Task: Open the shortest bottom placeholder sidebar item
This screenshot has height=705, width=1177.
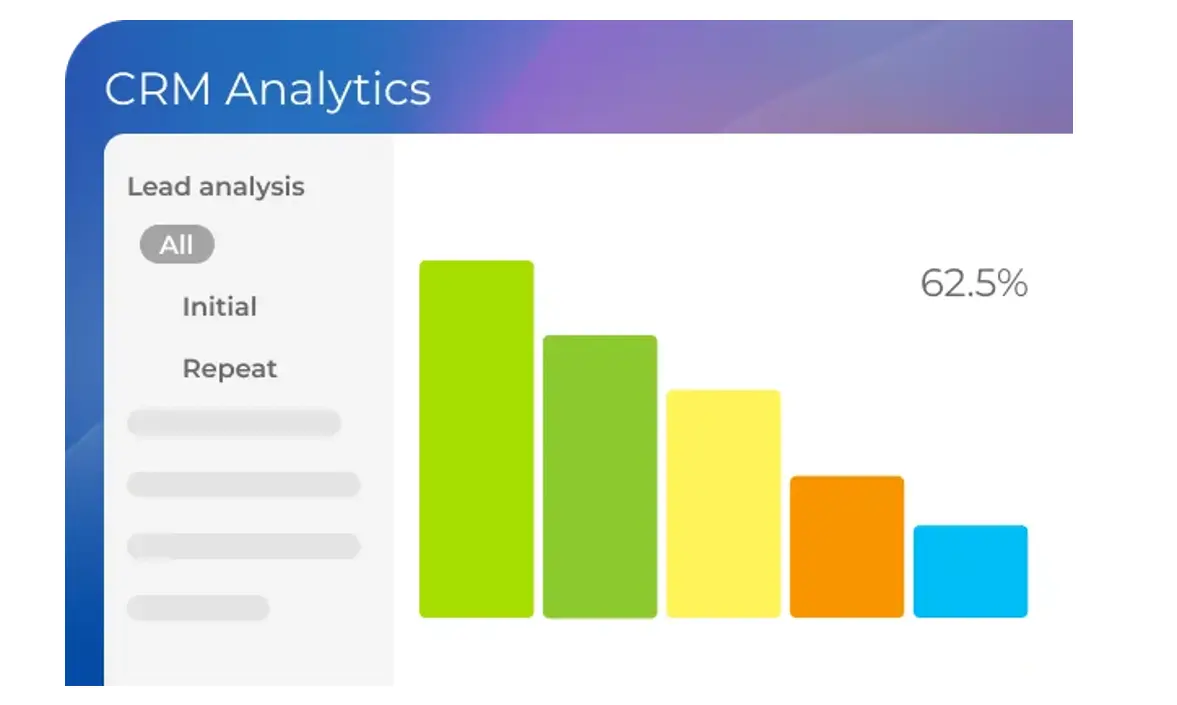Action: point(198,608)
